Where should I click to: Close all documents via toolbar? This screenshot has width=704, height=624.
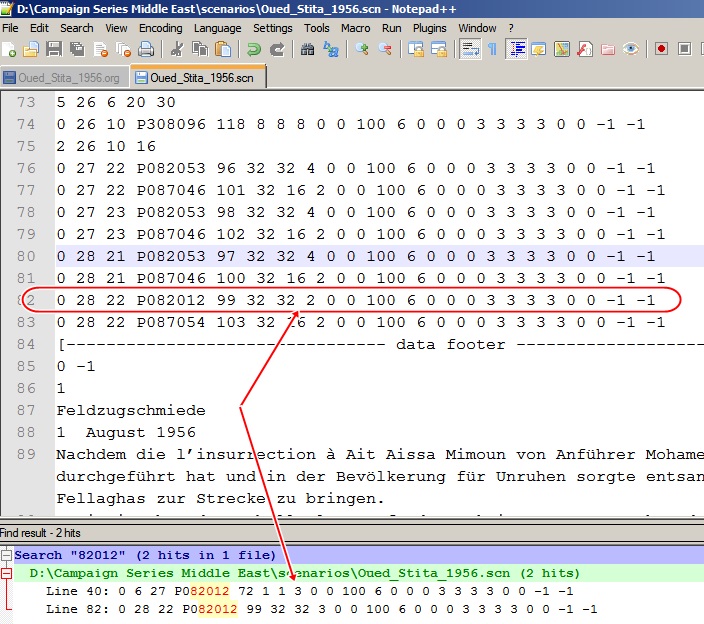123,49
